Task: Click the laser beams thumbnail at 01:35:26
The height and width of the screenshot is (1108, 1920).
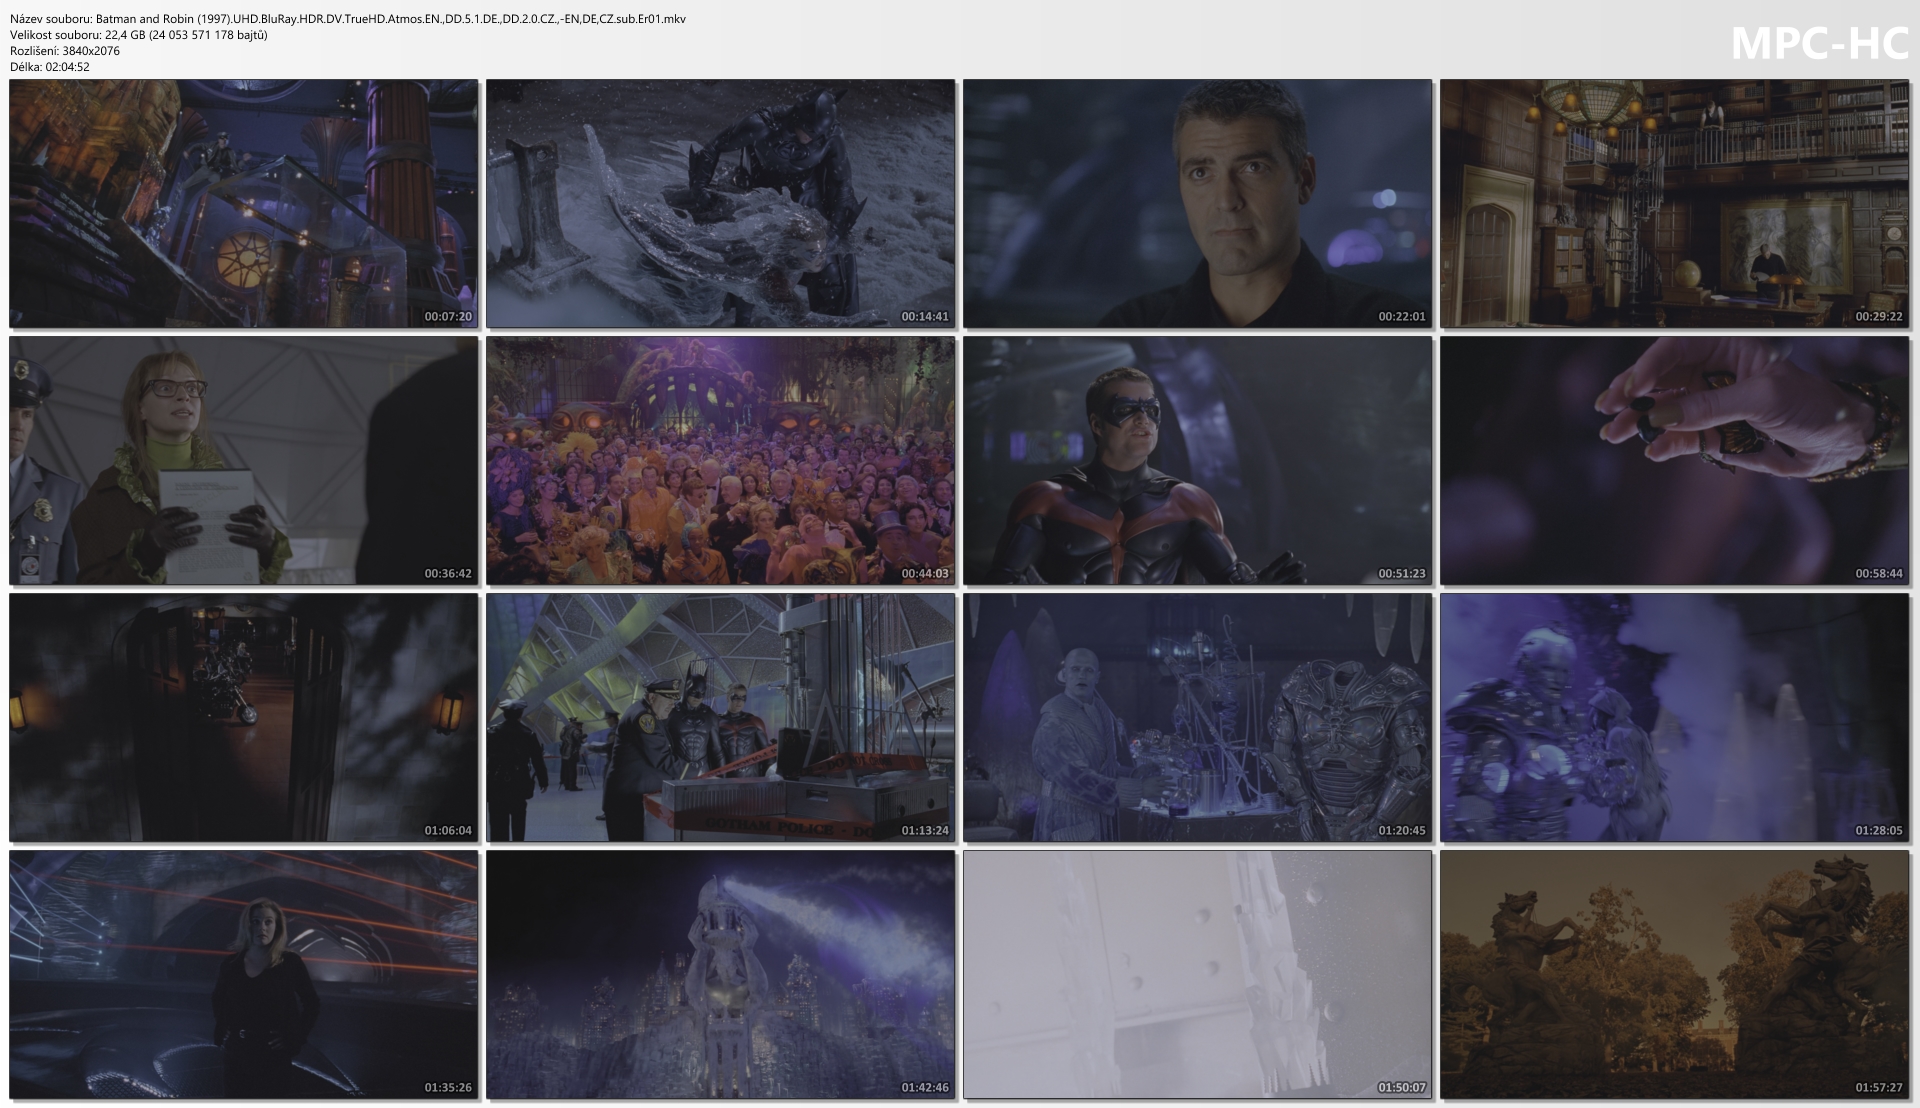Action: (x=243, y=975)
